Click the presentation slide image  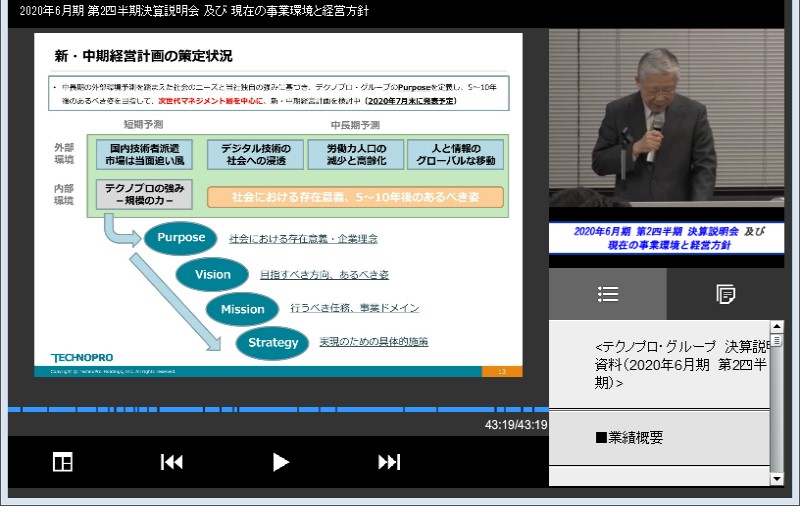tap(278, 205)
